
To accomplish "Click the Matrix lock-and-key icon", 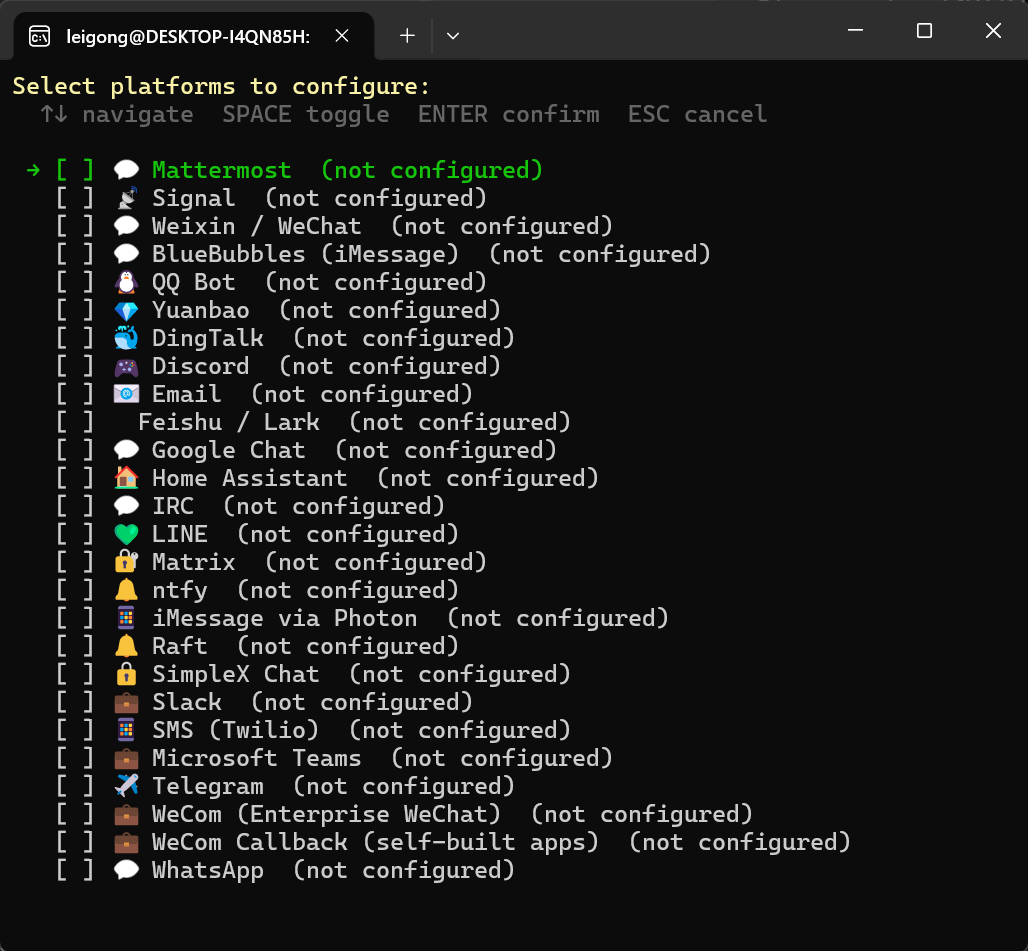I will point(127,562).
